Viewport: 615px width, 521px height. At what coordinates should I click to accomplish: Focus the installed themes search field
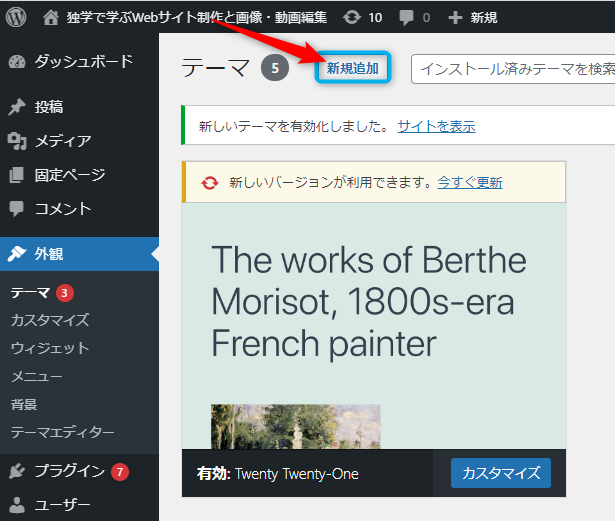click(513, 69)
